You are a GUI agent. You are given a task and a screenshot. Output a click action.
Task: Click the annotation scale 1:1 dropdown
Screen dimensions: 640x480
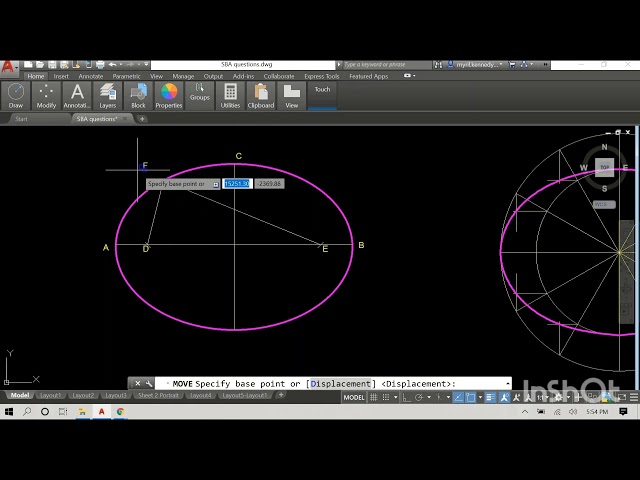542,397
